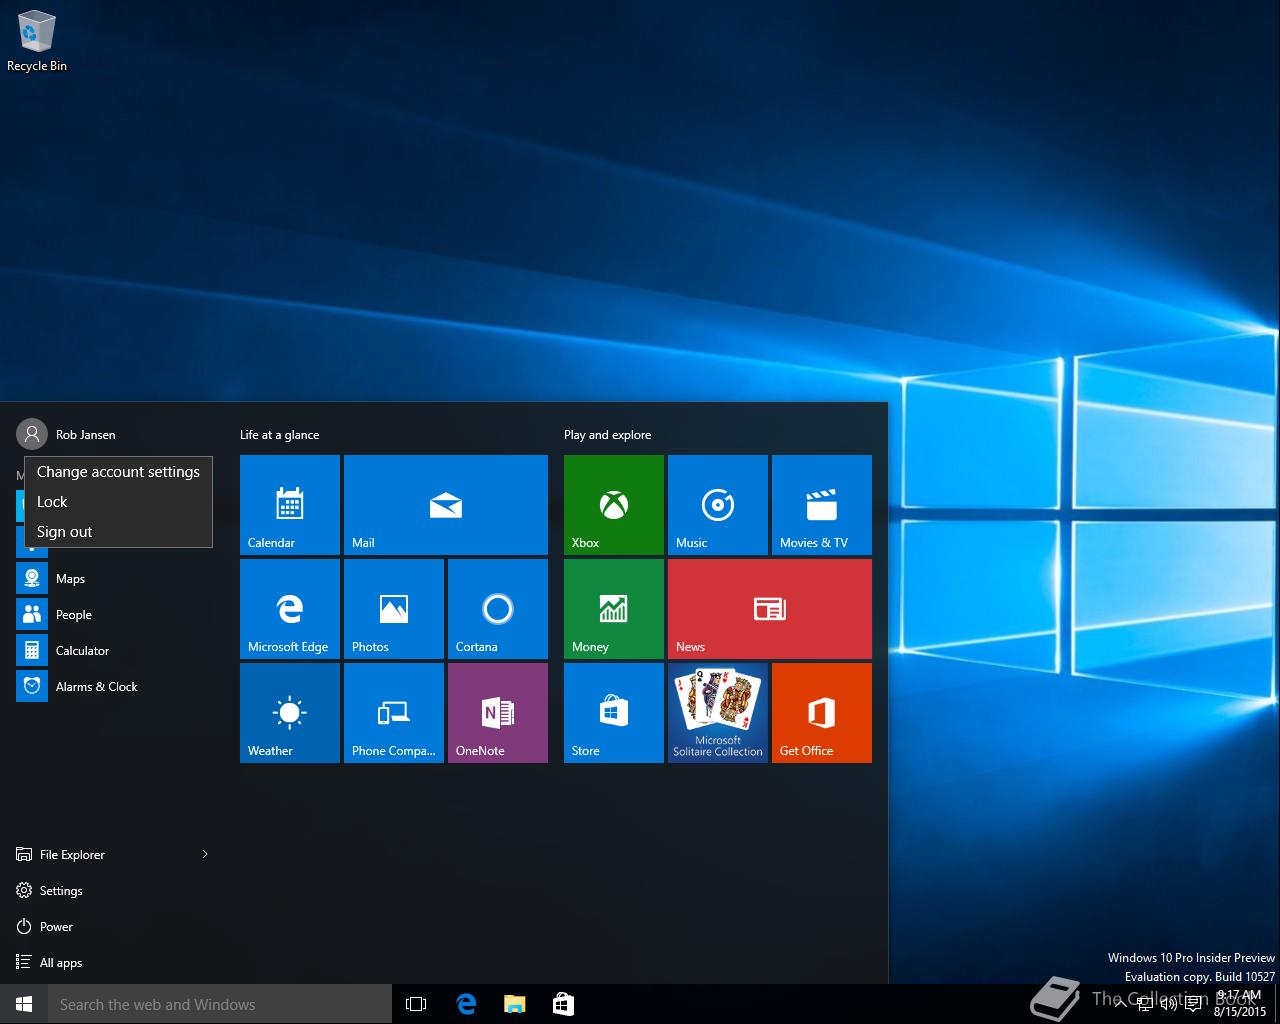Image resolution: width=1280 pixels, height=1024 pixels.
Task: Open Task View from the taskbar
Action: point(416,1004)
